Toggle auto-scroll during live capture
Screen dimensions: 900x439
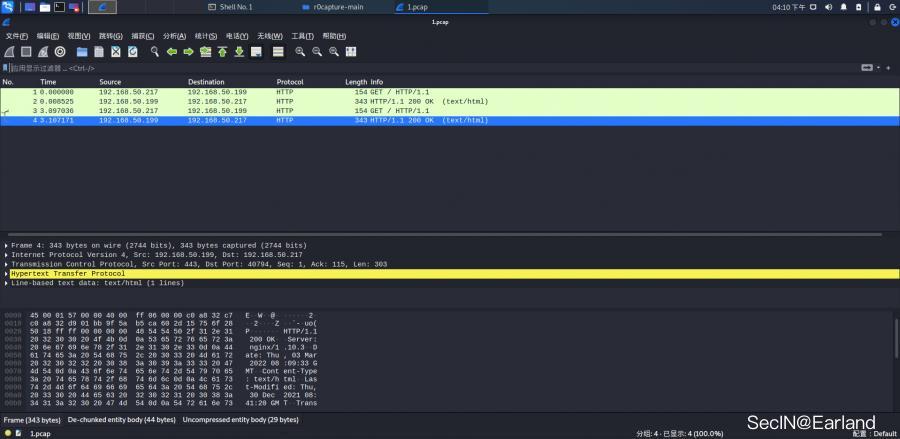tap(257, 51)
